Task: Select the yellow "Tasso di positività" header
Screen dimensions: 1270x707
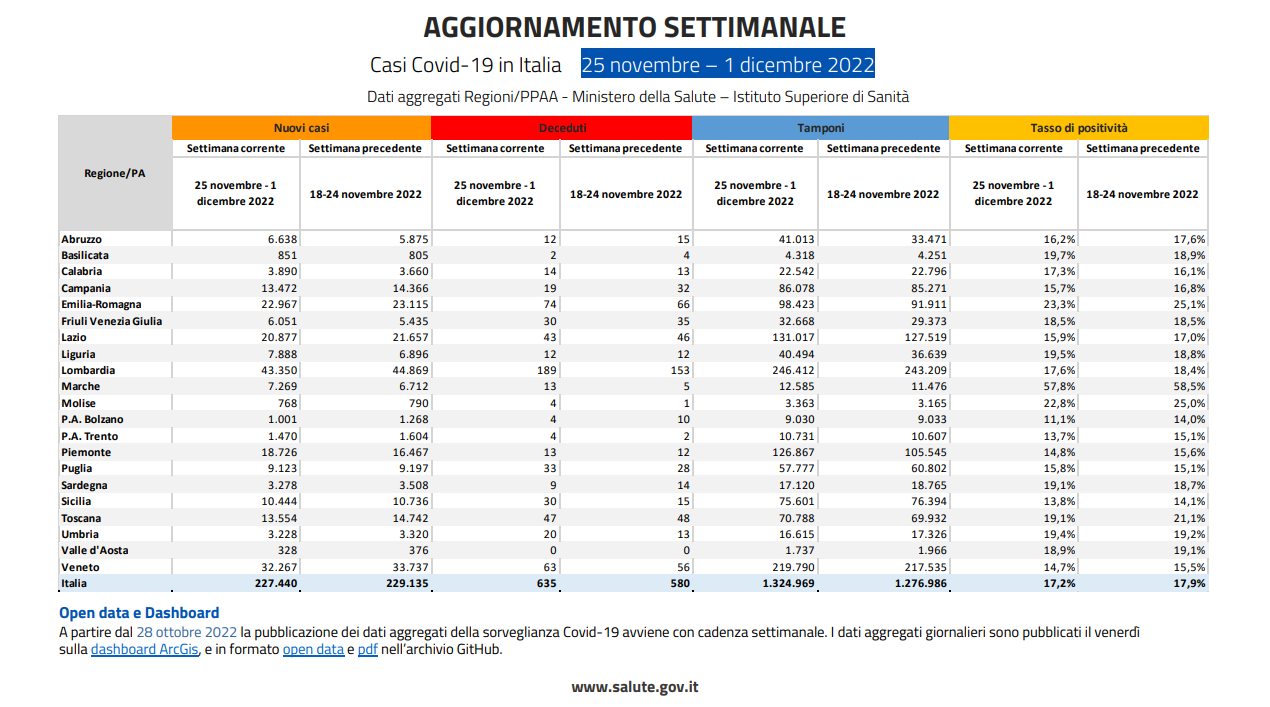Action: click(1079, 128)
